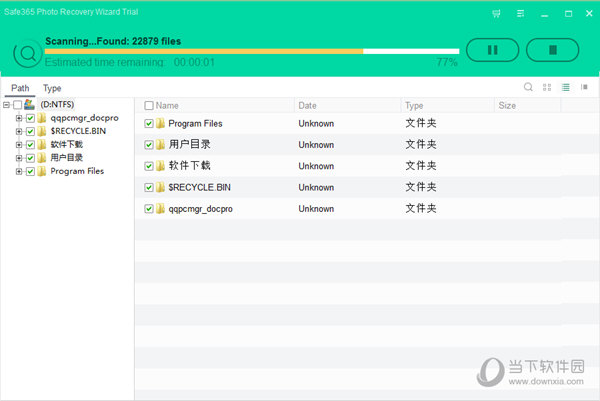Select Program Files label in the tree

tap(77, 171)
